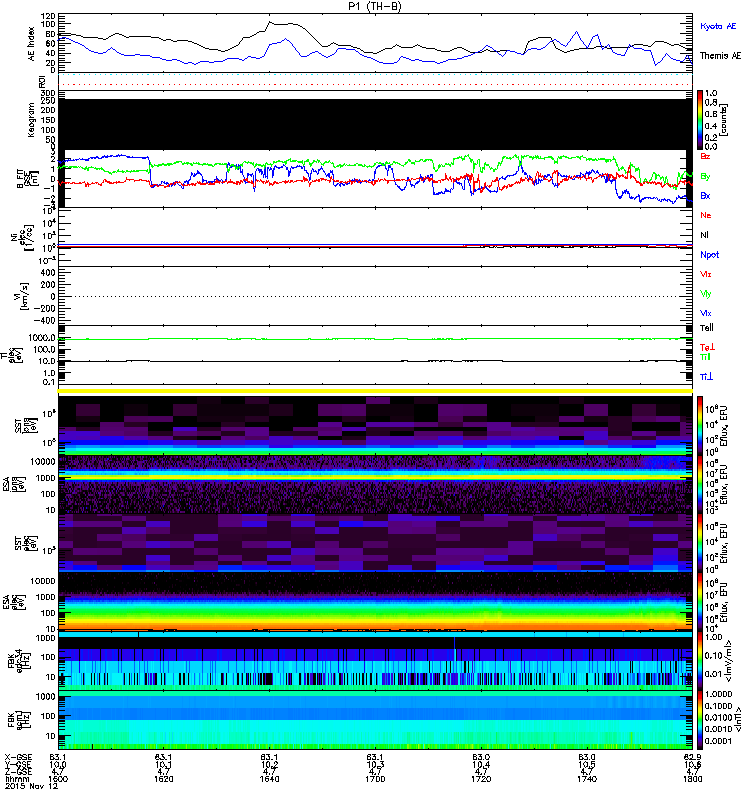
Task: Click the SST ion spectrogram panel
Action: pyautogui.click(x=375, y=426)
